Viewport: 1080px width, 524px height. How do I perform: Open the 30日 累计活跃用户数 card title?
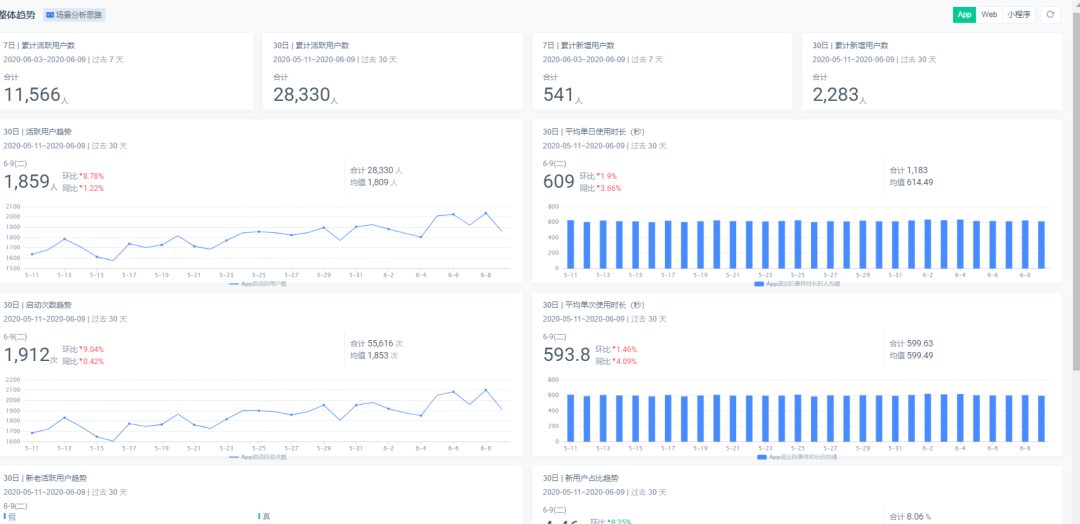(311, 45)
